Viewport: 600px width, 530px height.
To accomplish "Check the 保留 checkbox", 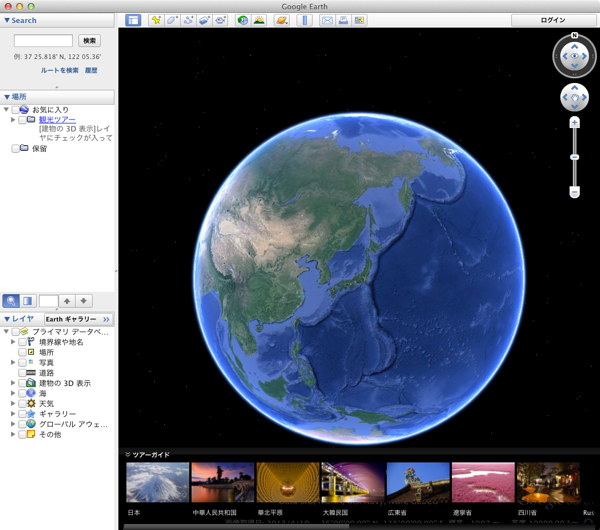I will [x=15, y=148].
